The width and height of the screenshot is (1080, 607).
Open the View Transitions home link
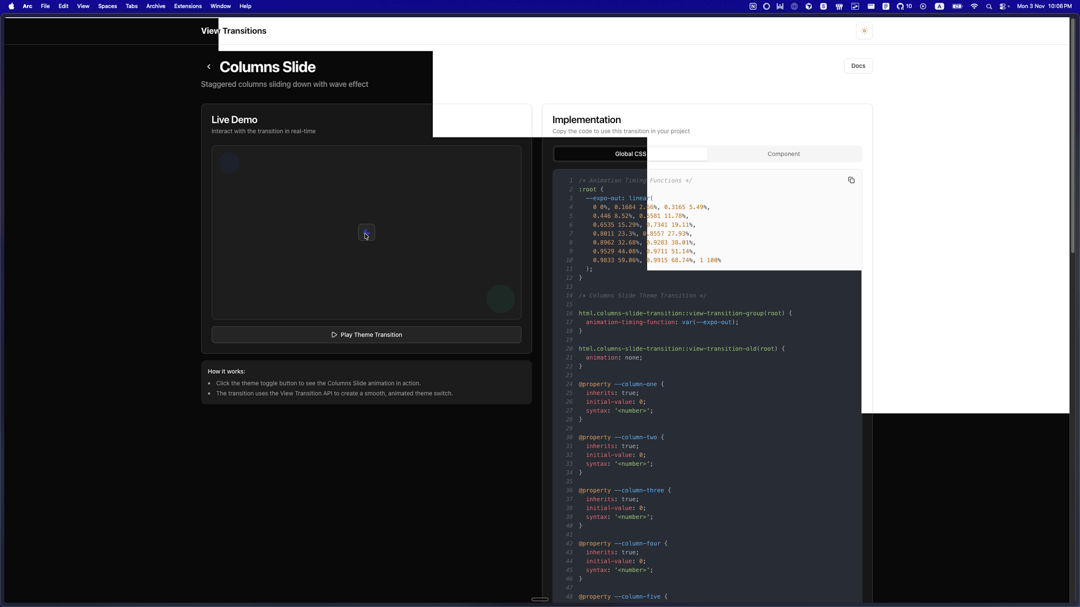click(233, 31)
